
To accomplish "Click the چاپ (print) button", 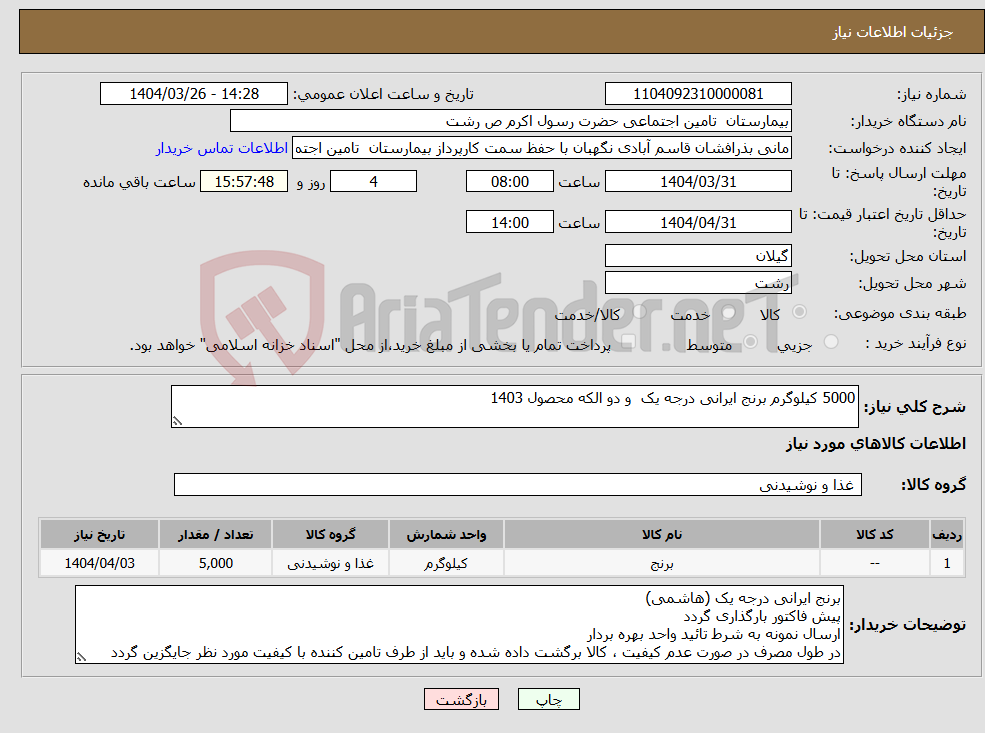I will pyautogui.click(x=548, y=699).
